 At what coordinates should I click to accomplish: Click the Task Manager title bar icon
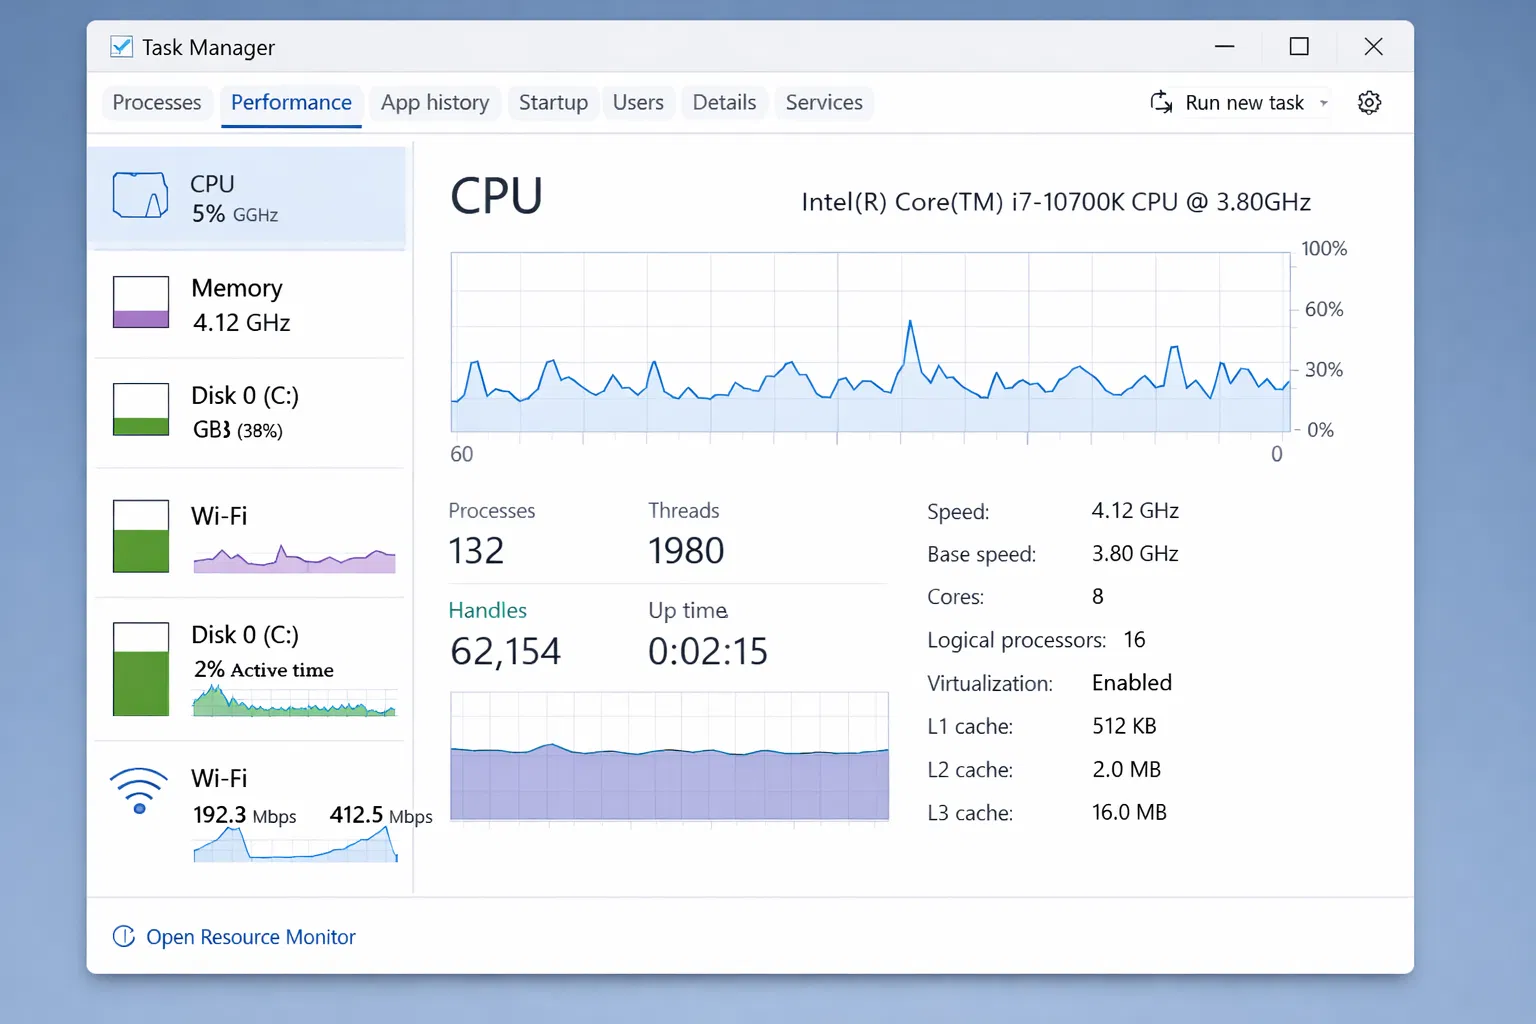pyautogui.click(x=121, y=47)
